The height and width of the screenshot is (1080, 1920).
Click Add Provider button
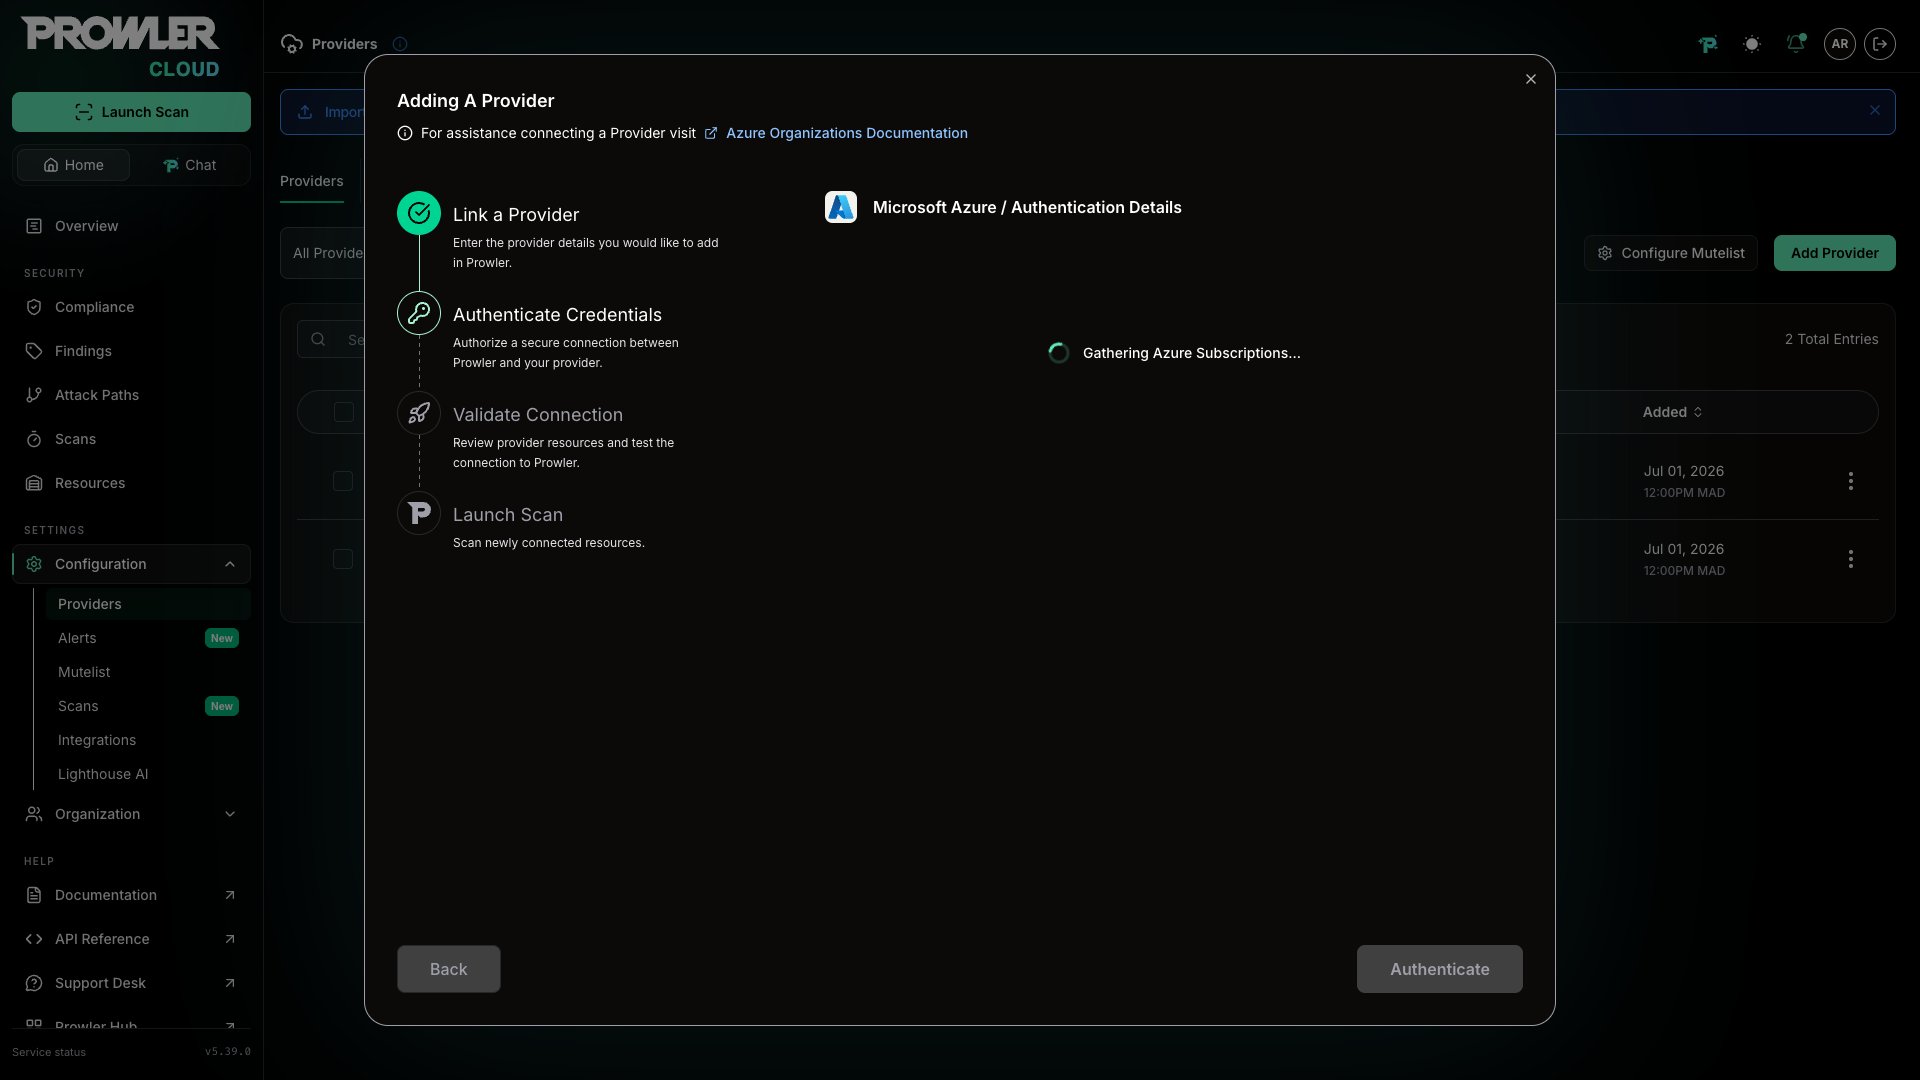pos(1835,253)
